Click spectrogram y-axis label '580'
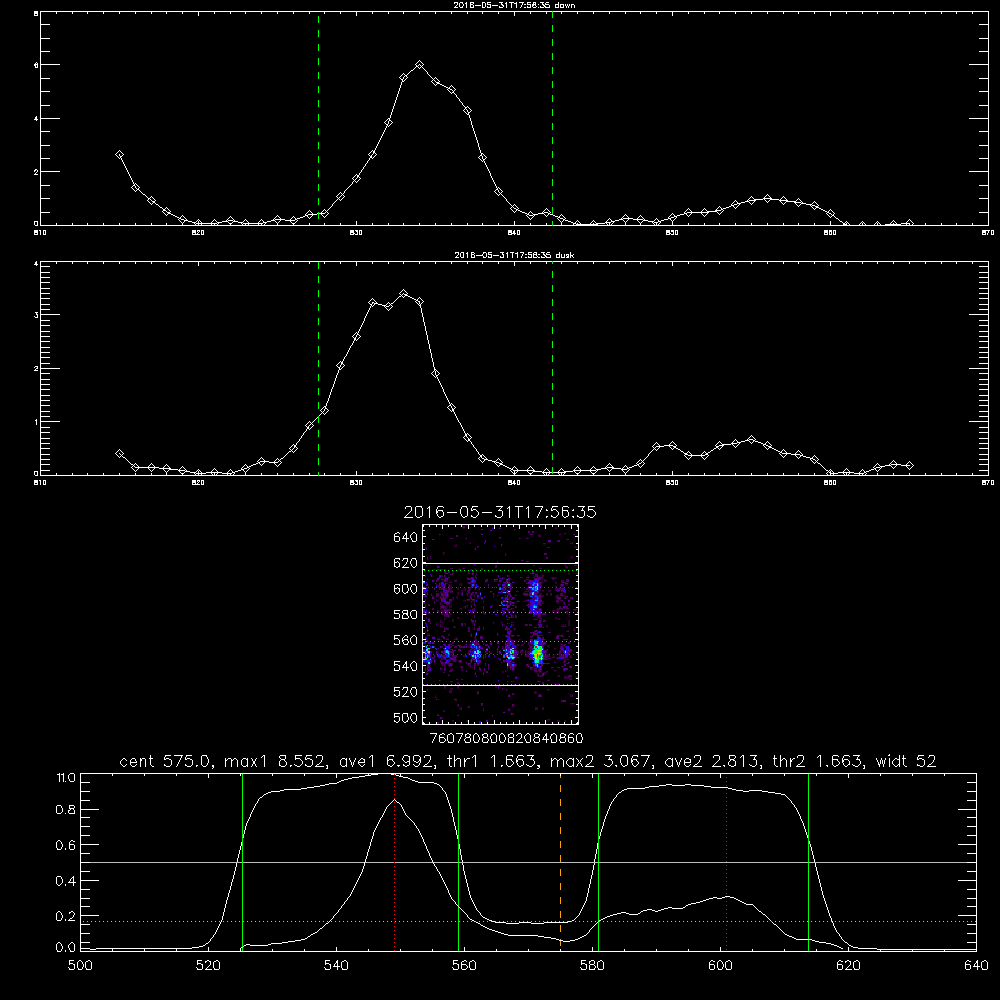The height and width of the screenshot is (1000, 1000). (406, 615)
